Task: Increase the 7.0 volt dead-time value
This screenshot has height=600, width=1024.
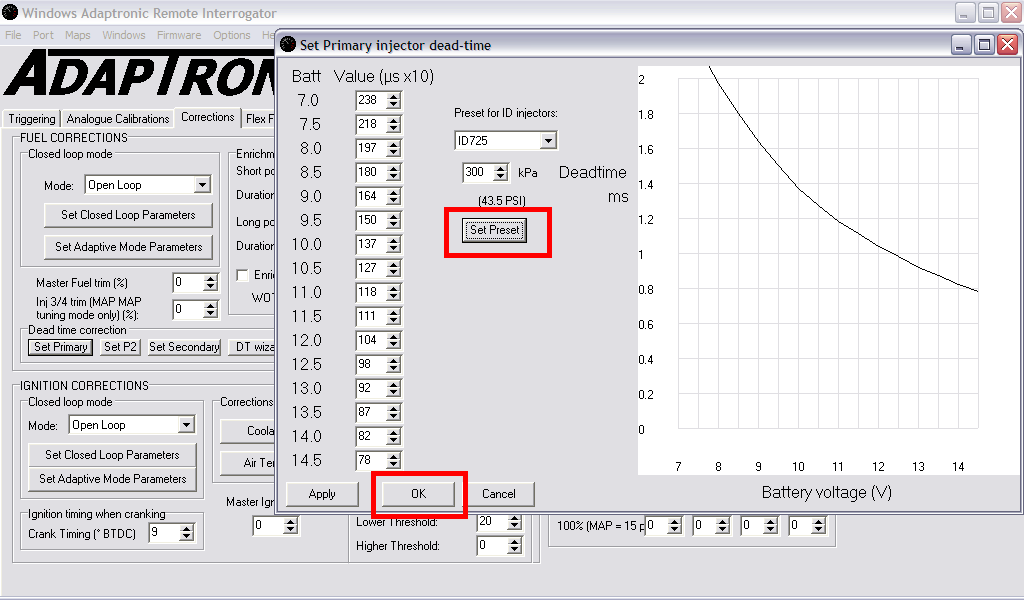Action: click(394, 96)
